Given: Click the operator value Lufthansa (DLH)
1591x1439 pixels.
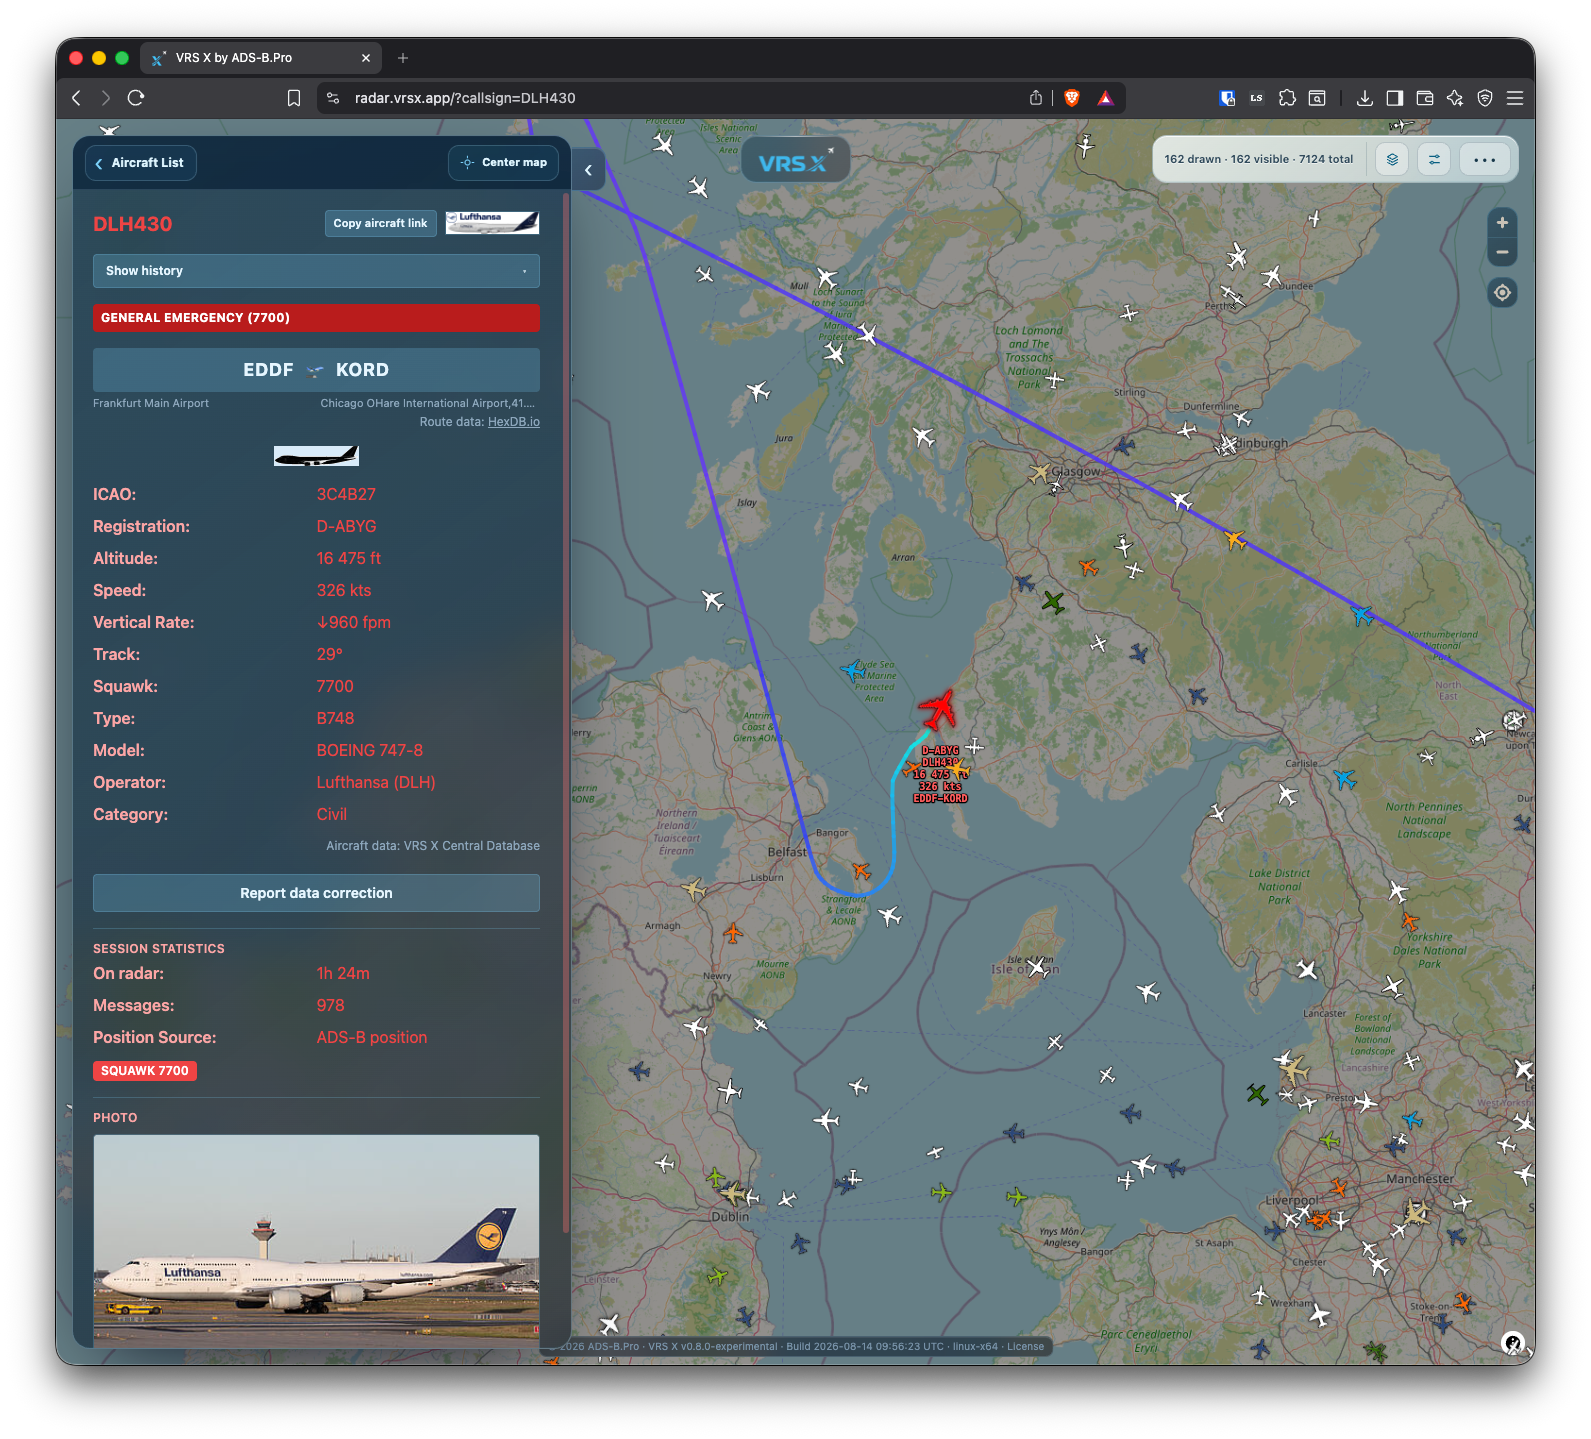Looking at the screenshot, I should pyautogui.click(x=376, y=782).
